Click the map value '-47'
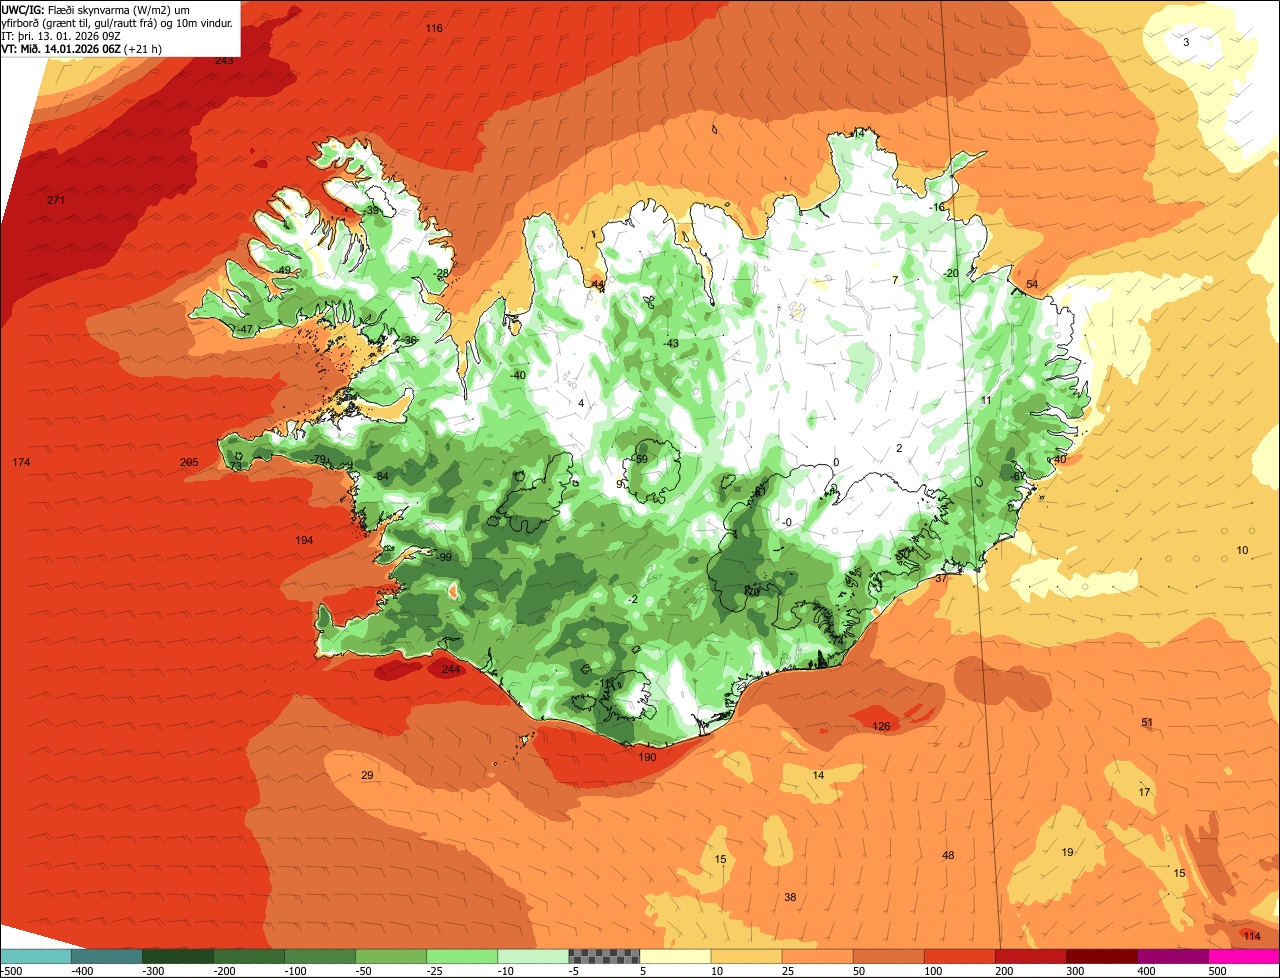This screenshot has height=978, width=1280. (x=245, y=329)
